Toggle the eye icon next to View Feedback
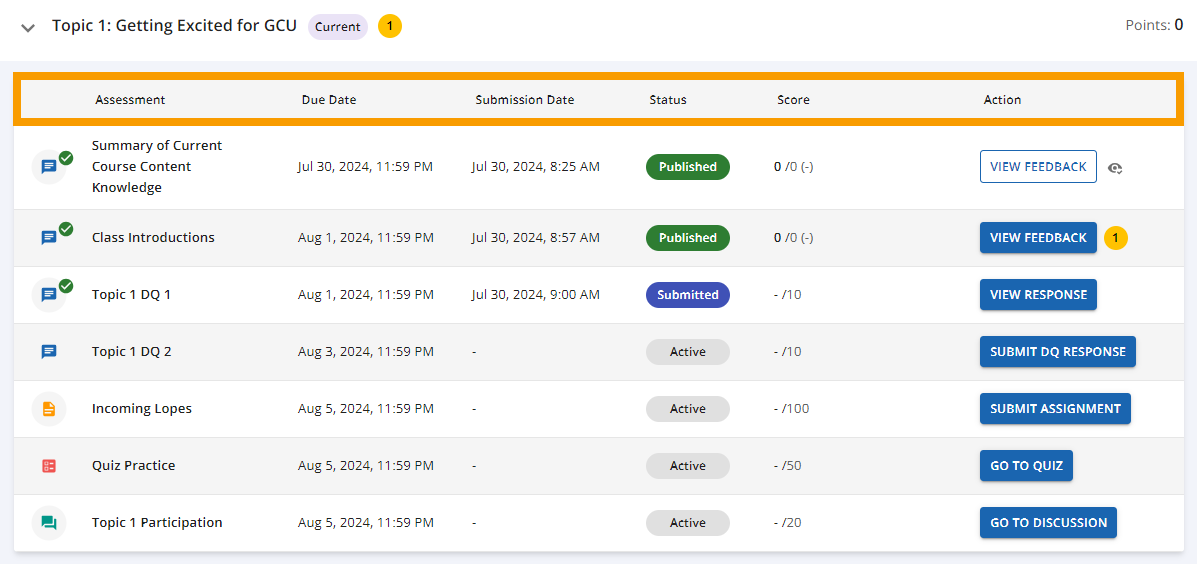The width and height of the screenshot is (1197, 564). 1115,168
